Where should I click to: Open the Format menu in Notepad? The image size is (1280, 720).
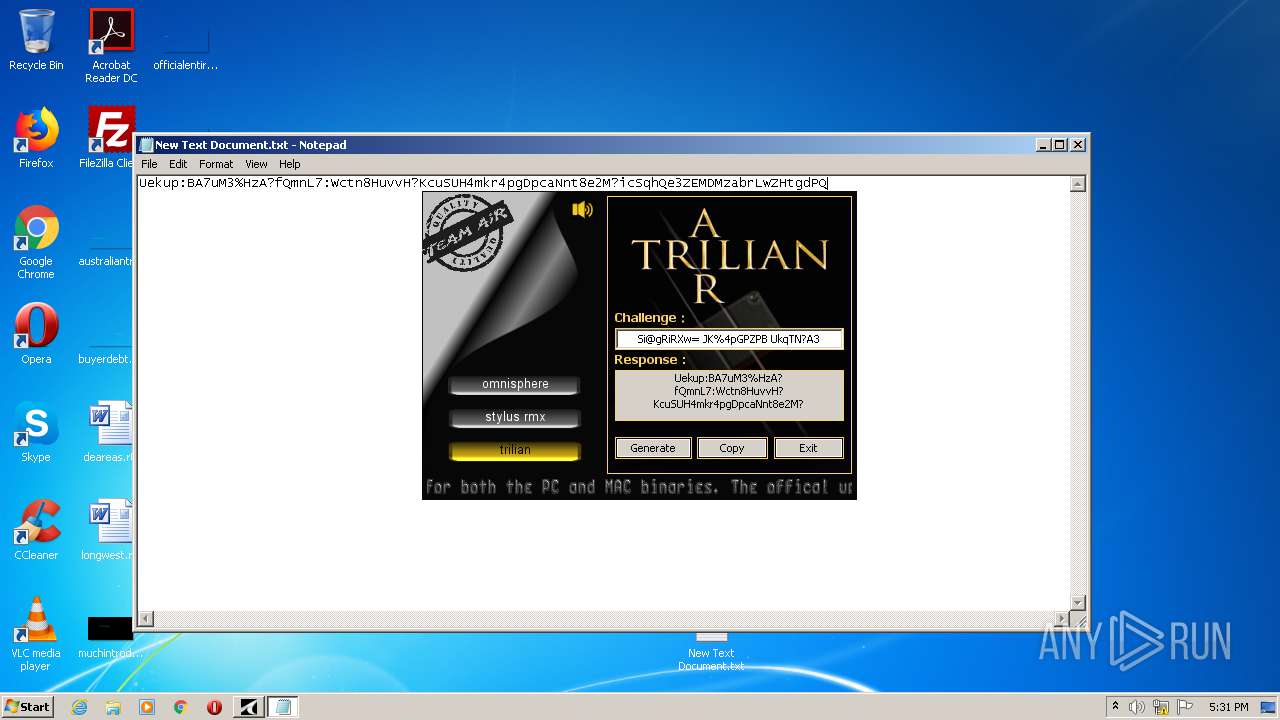[216, 164]
